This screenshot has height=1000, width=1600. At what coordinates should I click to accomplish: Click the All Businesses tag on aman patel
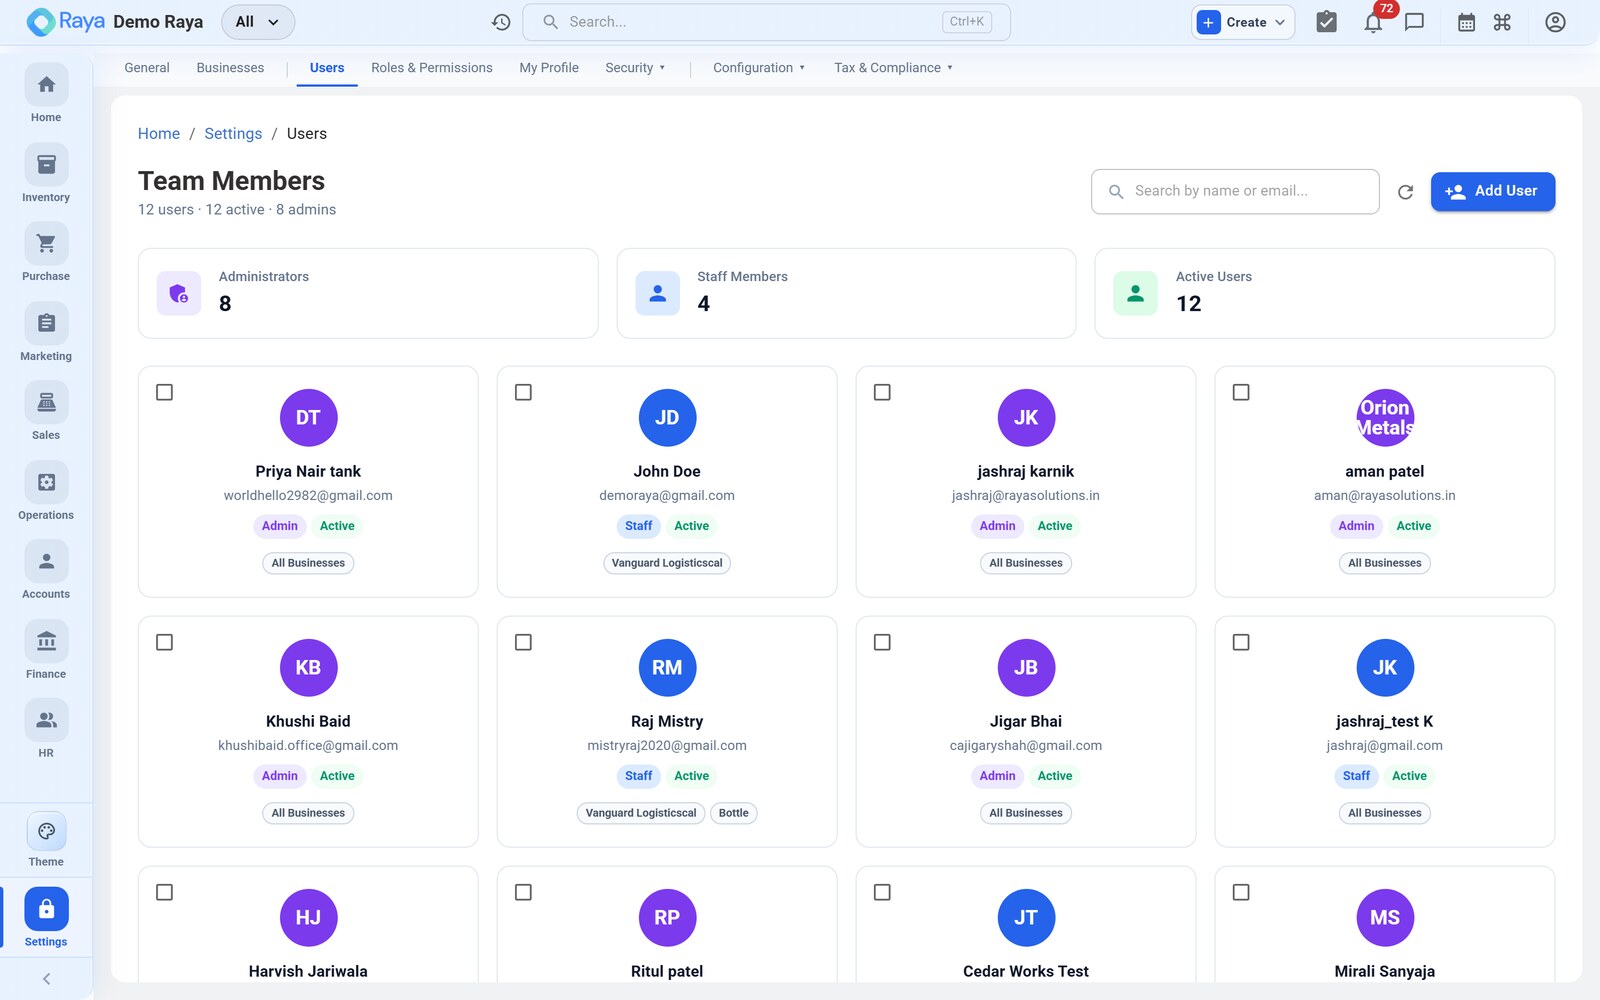(1385, 563)
